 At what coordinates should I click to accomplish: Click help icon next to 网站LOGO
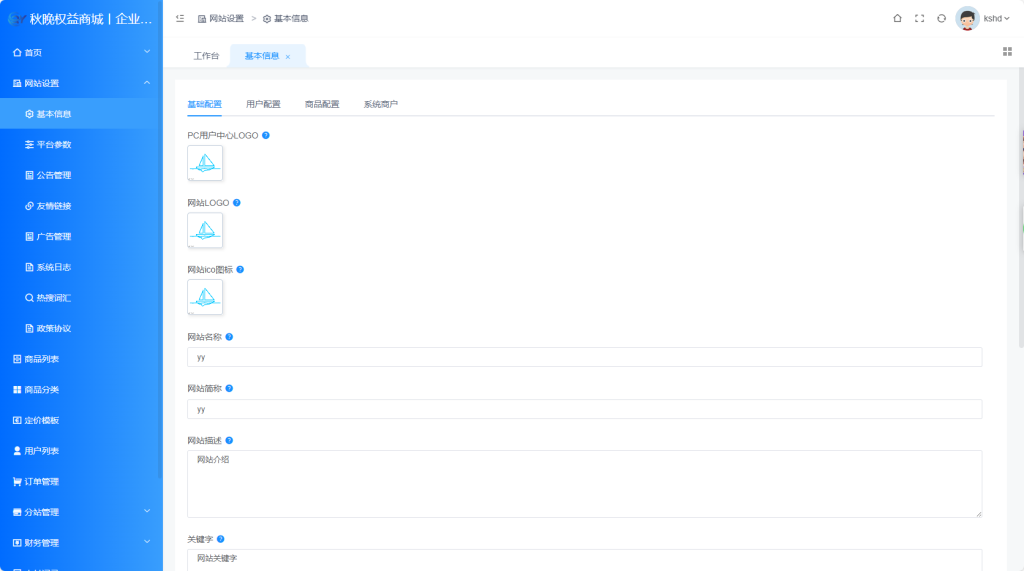[x=237, y=203]
